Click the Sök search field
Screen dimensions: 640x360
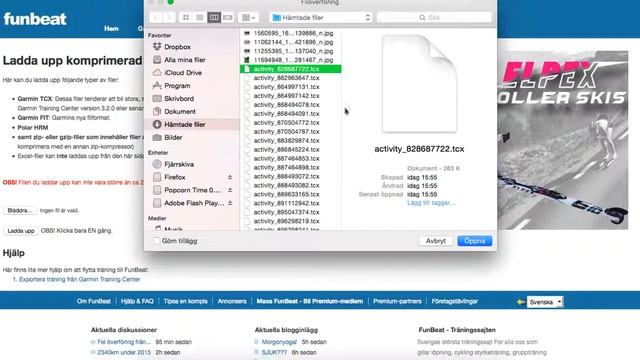434,18
